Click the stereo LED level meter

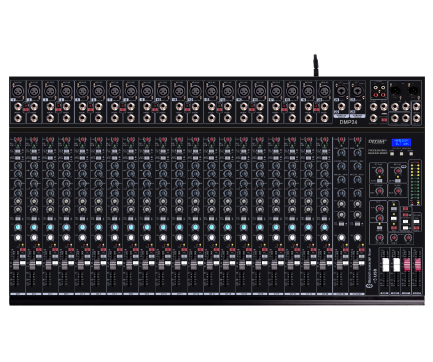[x=415, y=183]
